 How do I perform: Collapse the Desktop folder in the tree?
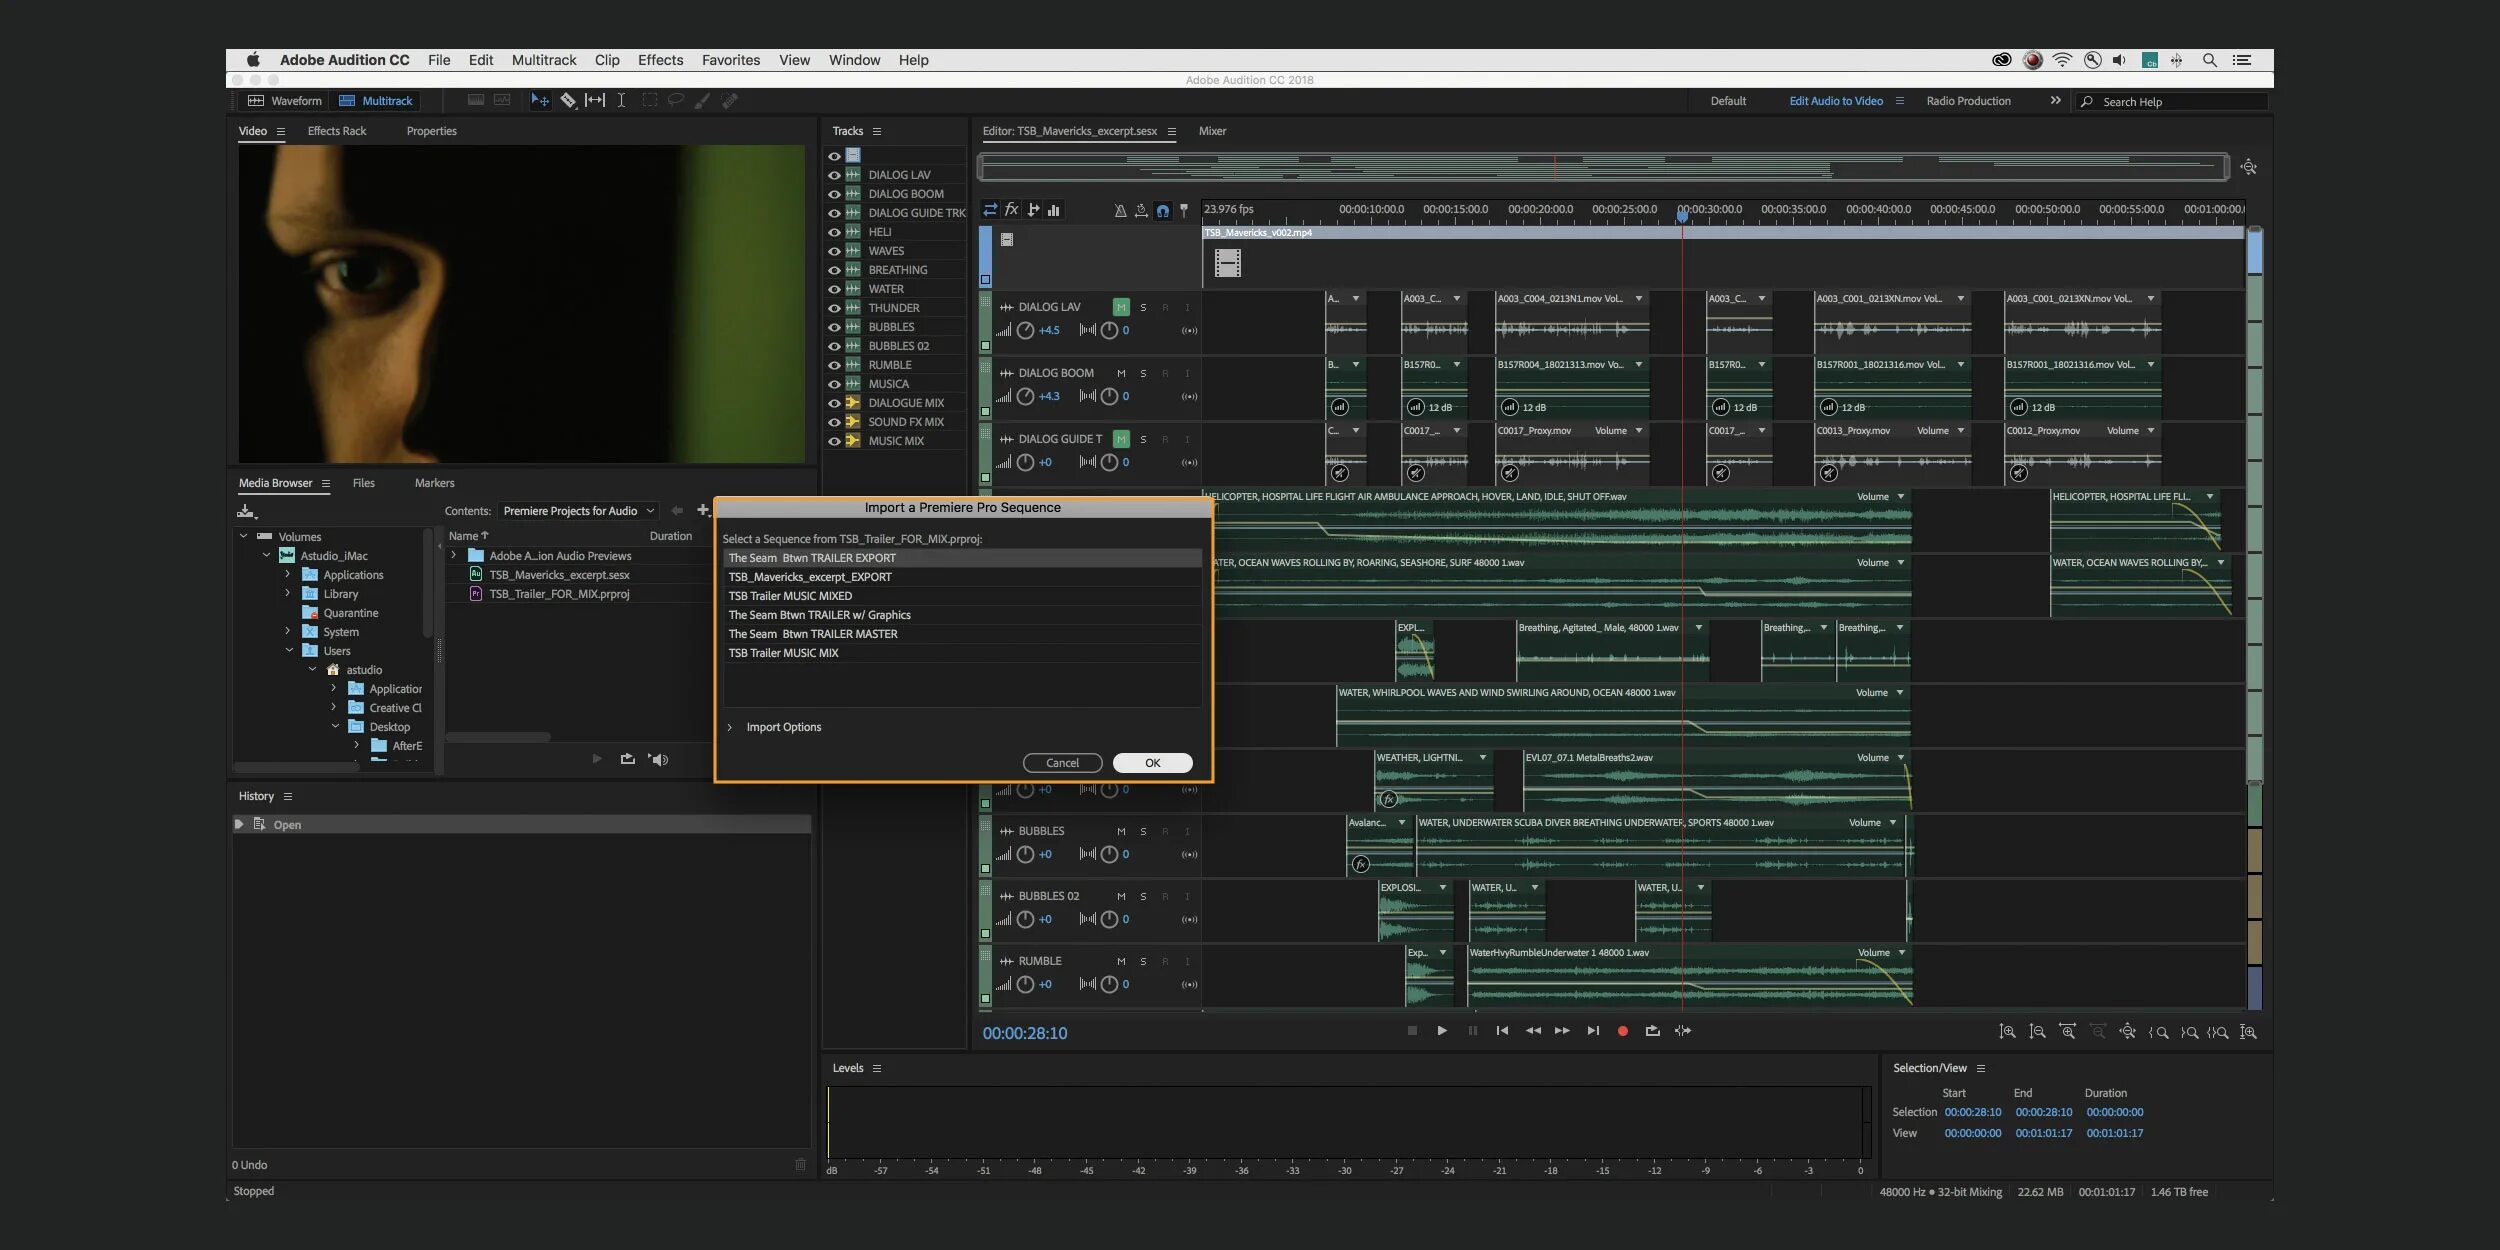[x=335, y=726]
